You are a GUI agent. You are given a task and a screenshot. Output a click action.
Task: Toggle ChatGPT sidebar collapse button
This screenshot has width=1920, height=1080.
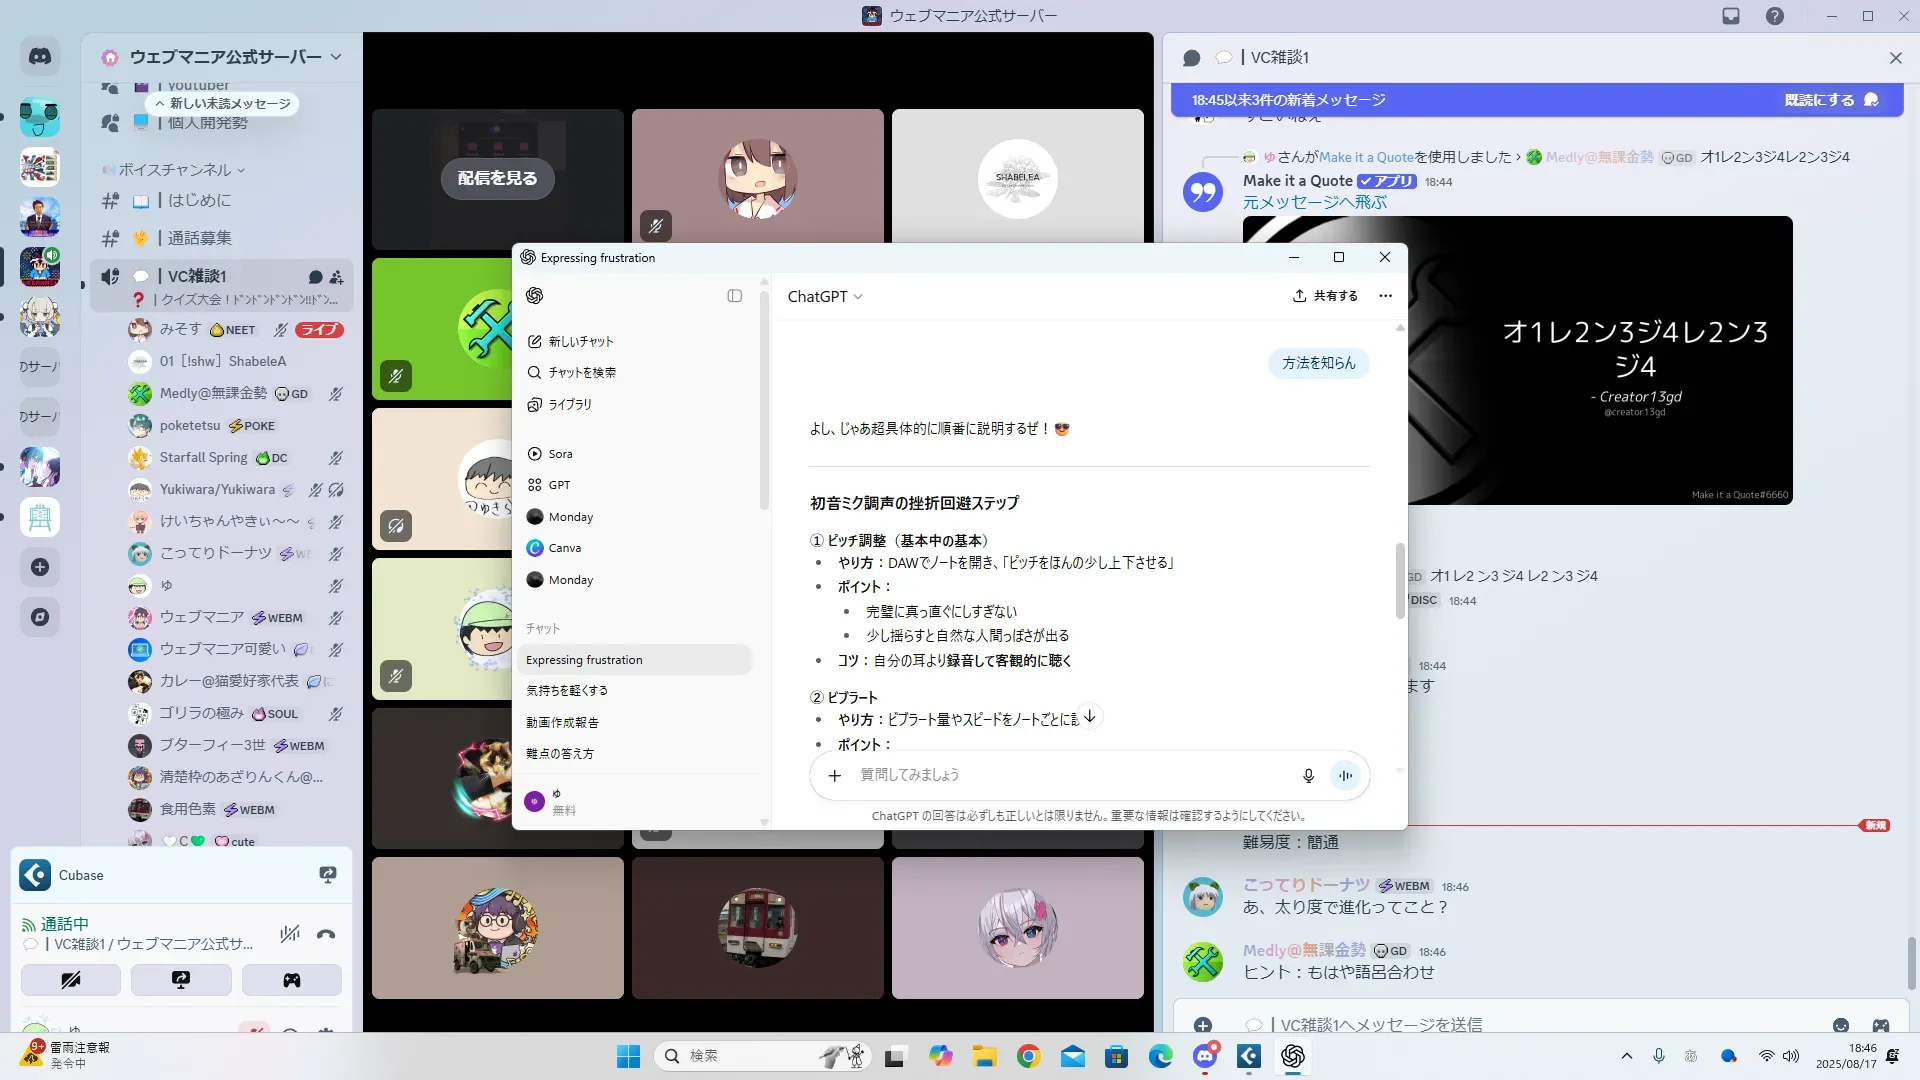tap(734, 296)
